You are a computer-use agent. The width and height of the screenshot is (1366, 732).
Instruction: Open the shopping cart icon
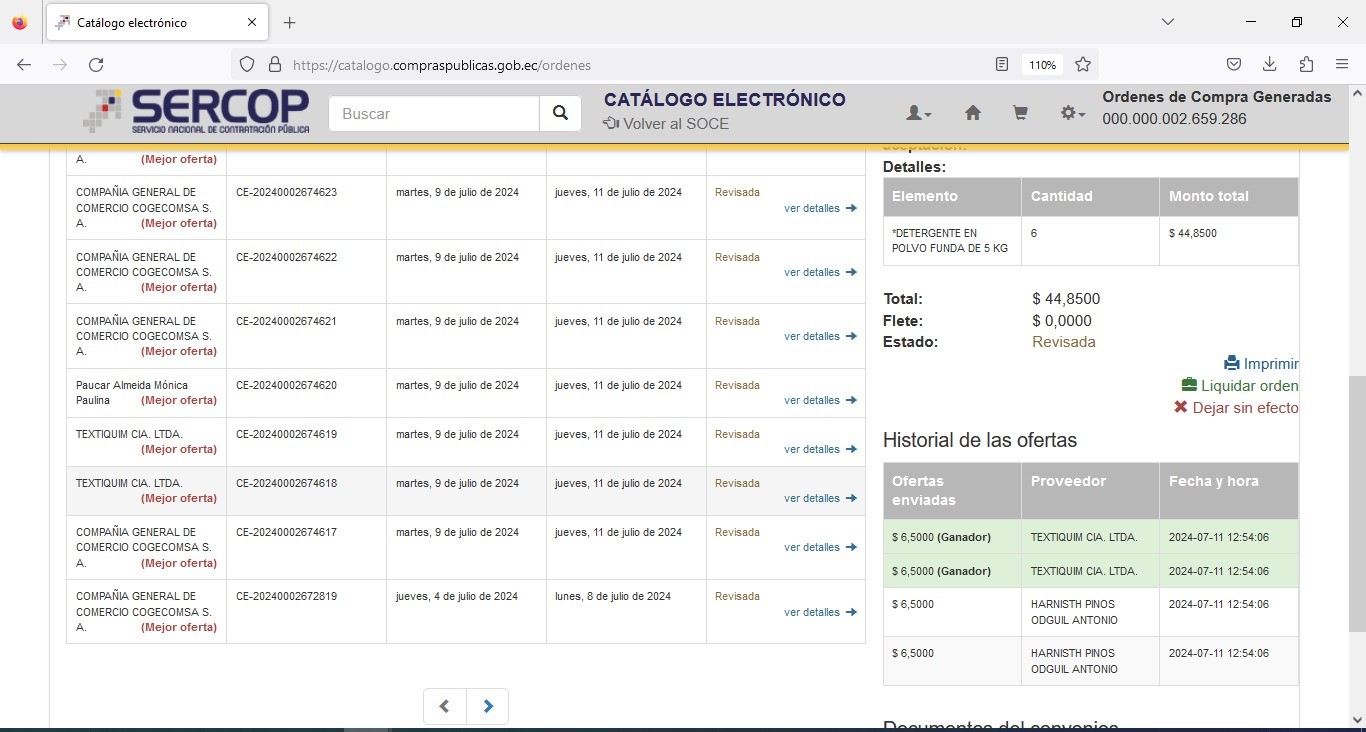tap(1020, 114)
